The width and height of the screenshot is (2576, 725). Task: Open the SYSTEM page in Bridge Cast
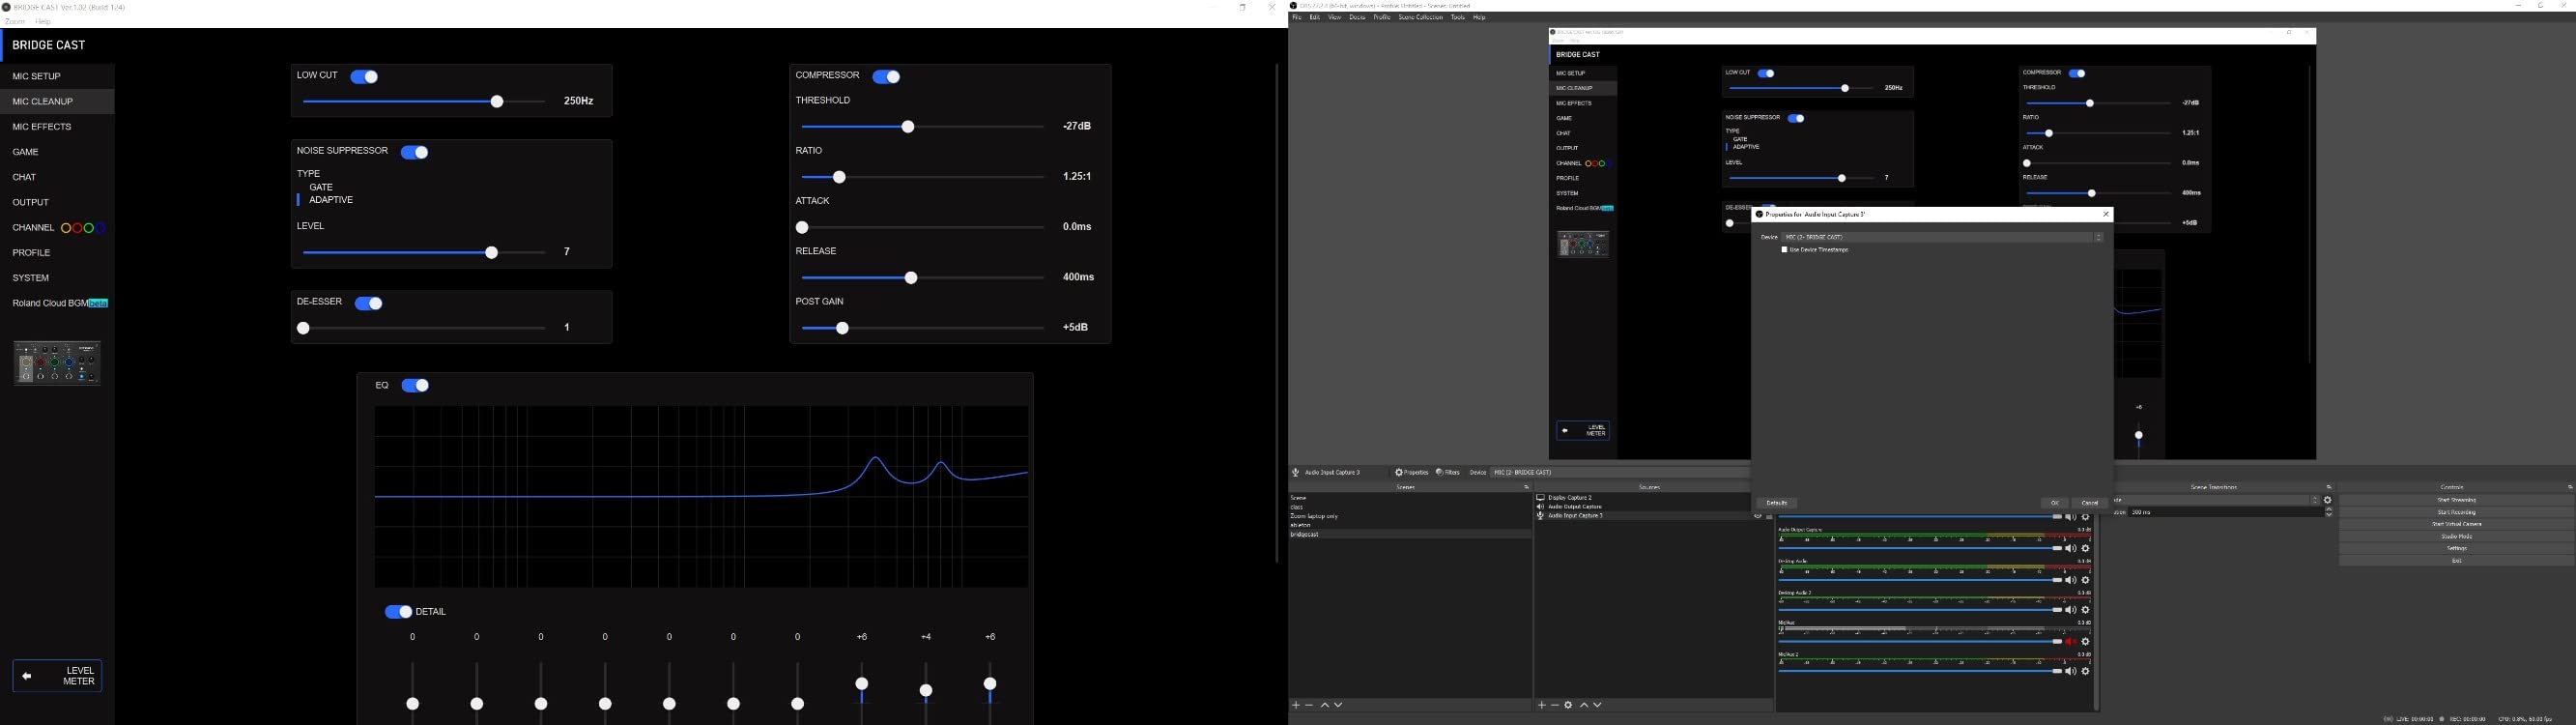[57, 278]
